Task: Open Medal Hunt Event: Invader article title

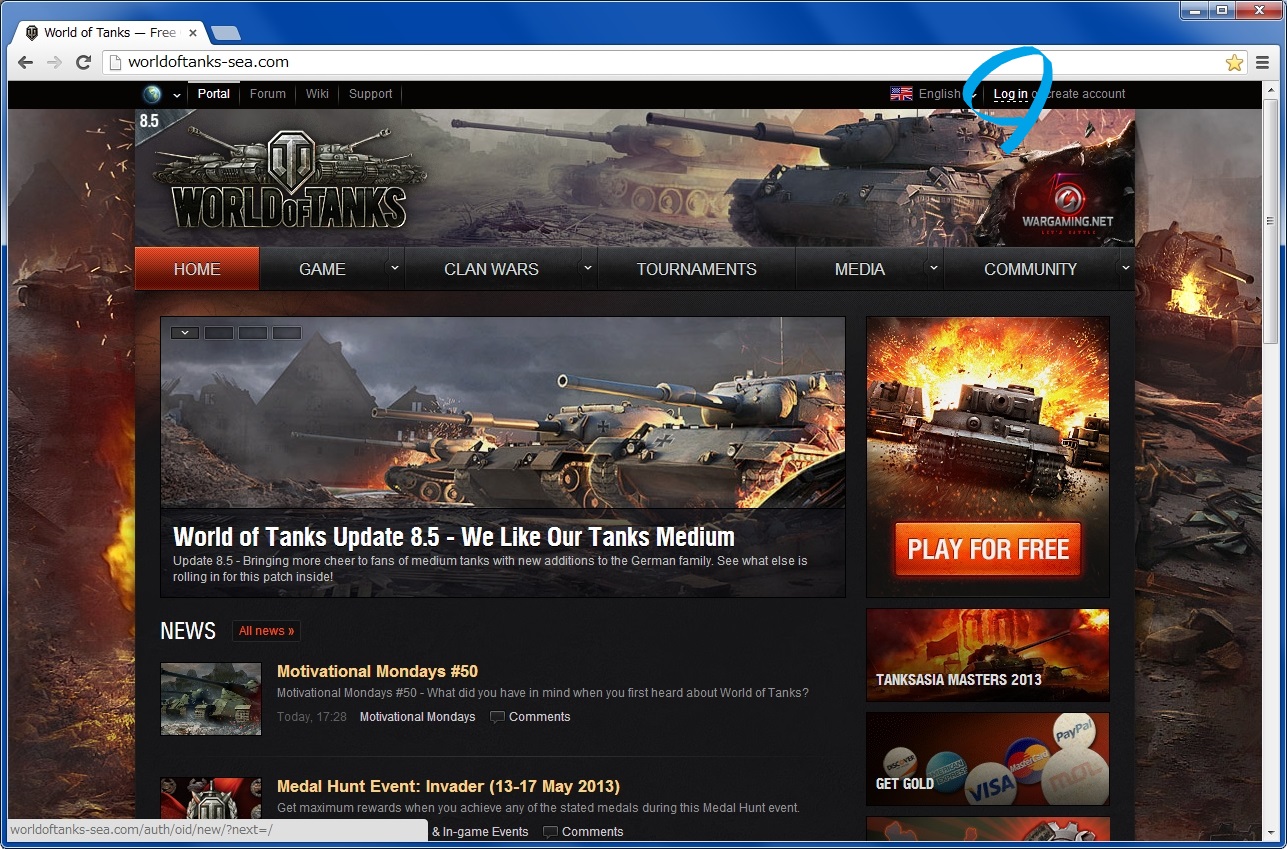Action: [x=448, y=786]
